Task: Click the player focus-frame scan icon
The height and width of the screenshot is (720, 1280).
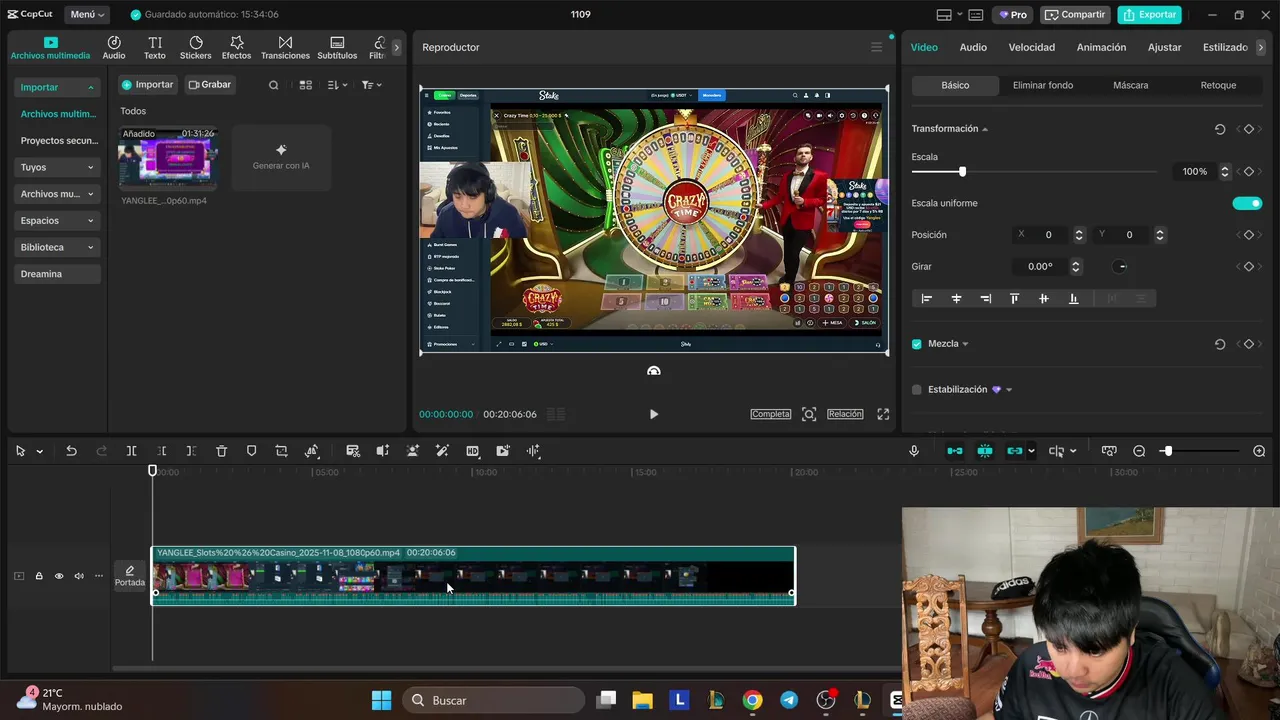Action: point(809,414)
